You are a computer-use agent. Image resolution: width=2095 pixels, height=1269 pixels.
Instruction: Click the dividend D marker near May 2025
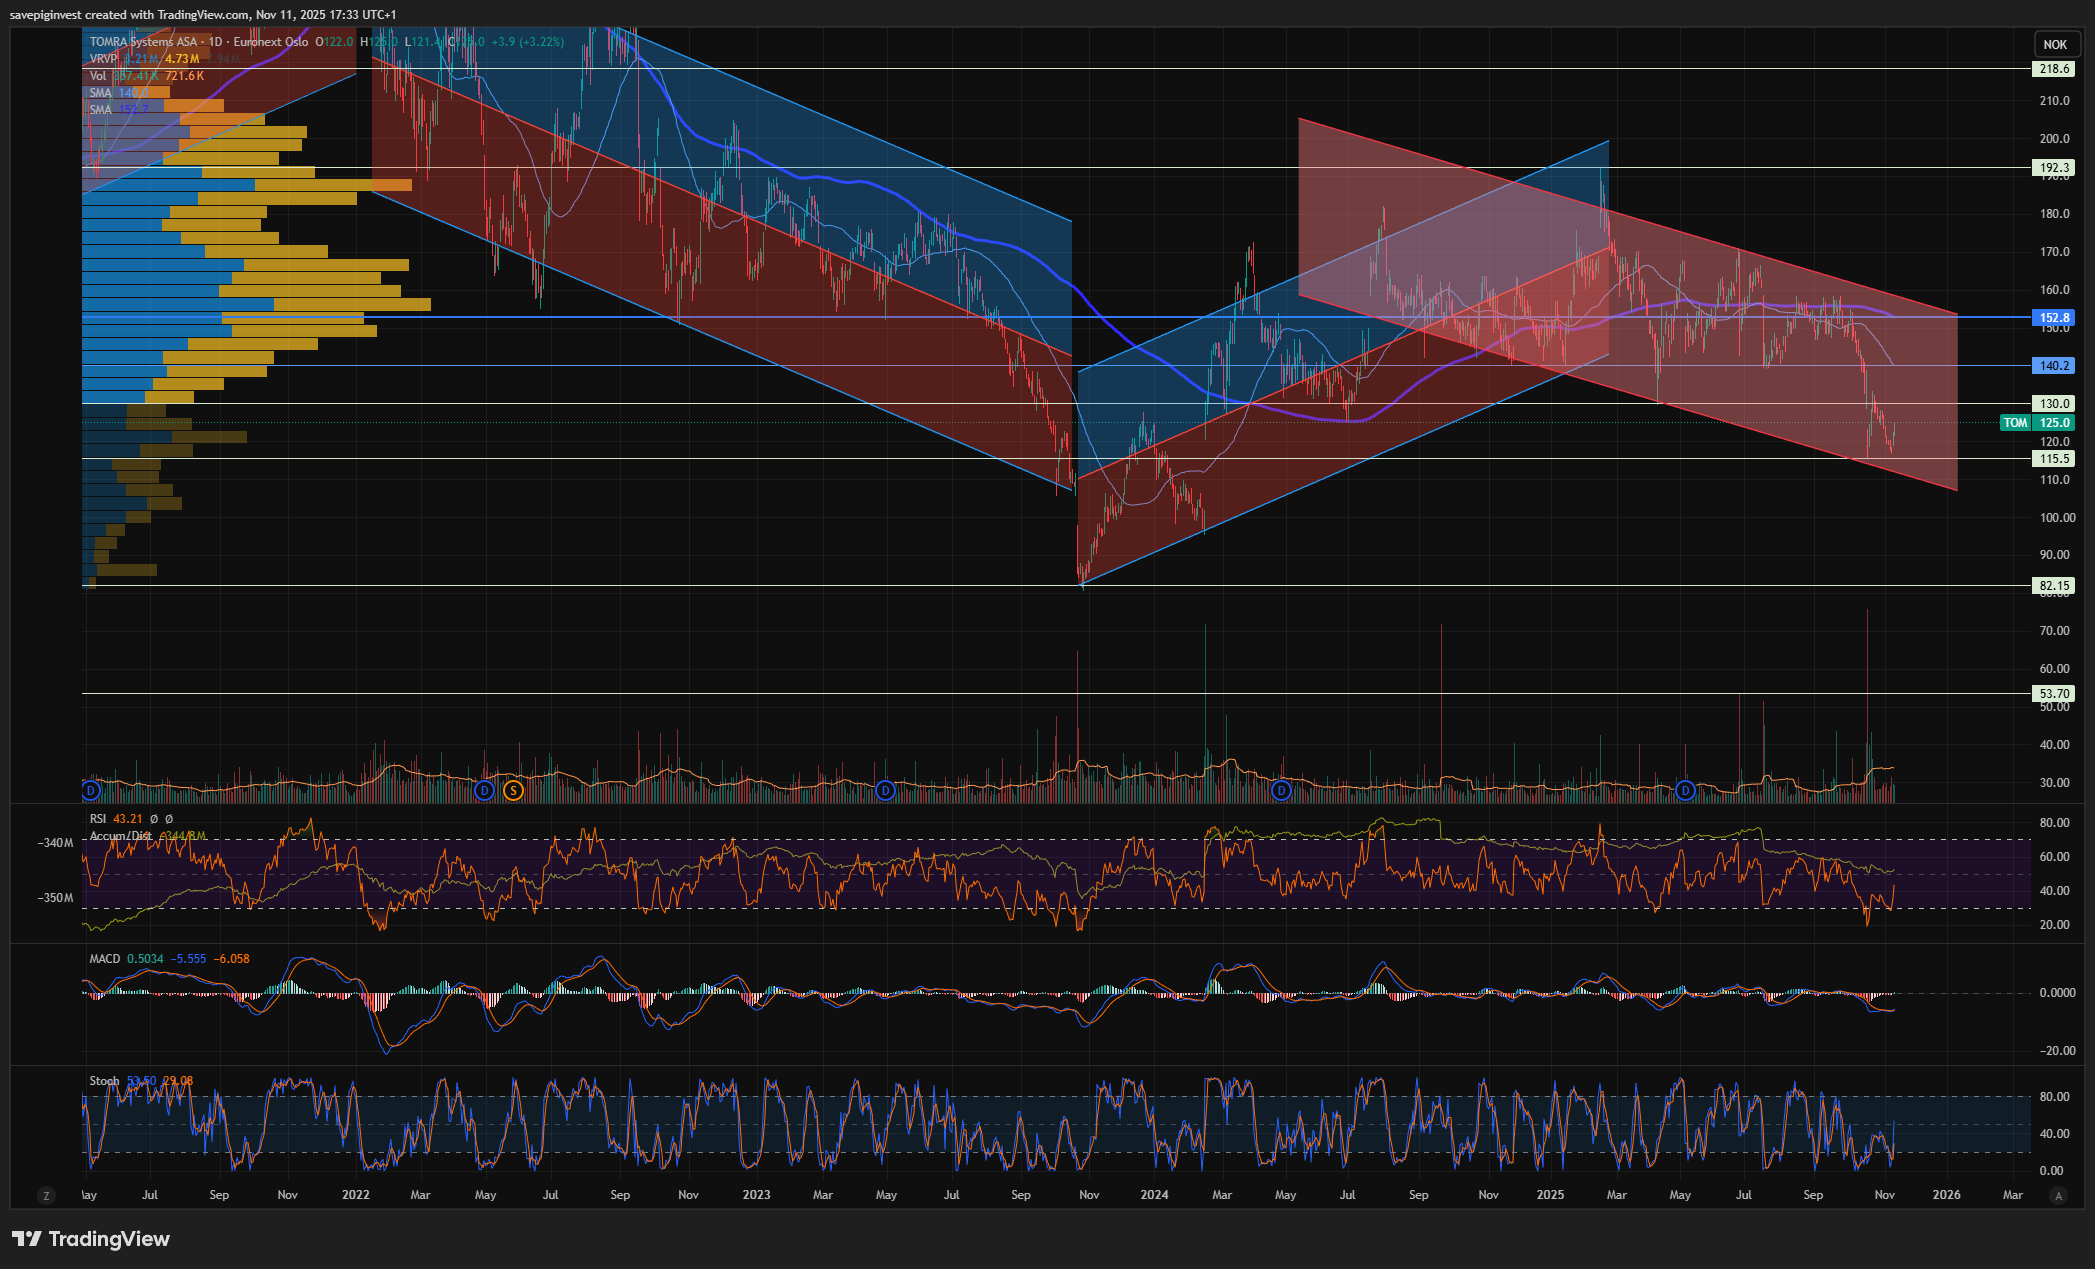tap(1685, 791)
